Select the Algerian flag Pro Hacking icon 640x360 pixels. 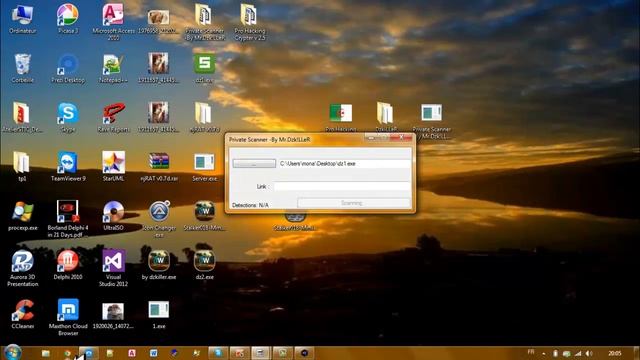[340, 117]
